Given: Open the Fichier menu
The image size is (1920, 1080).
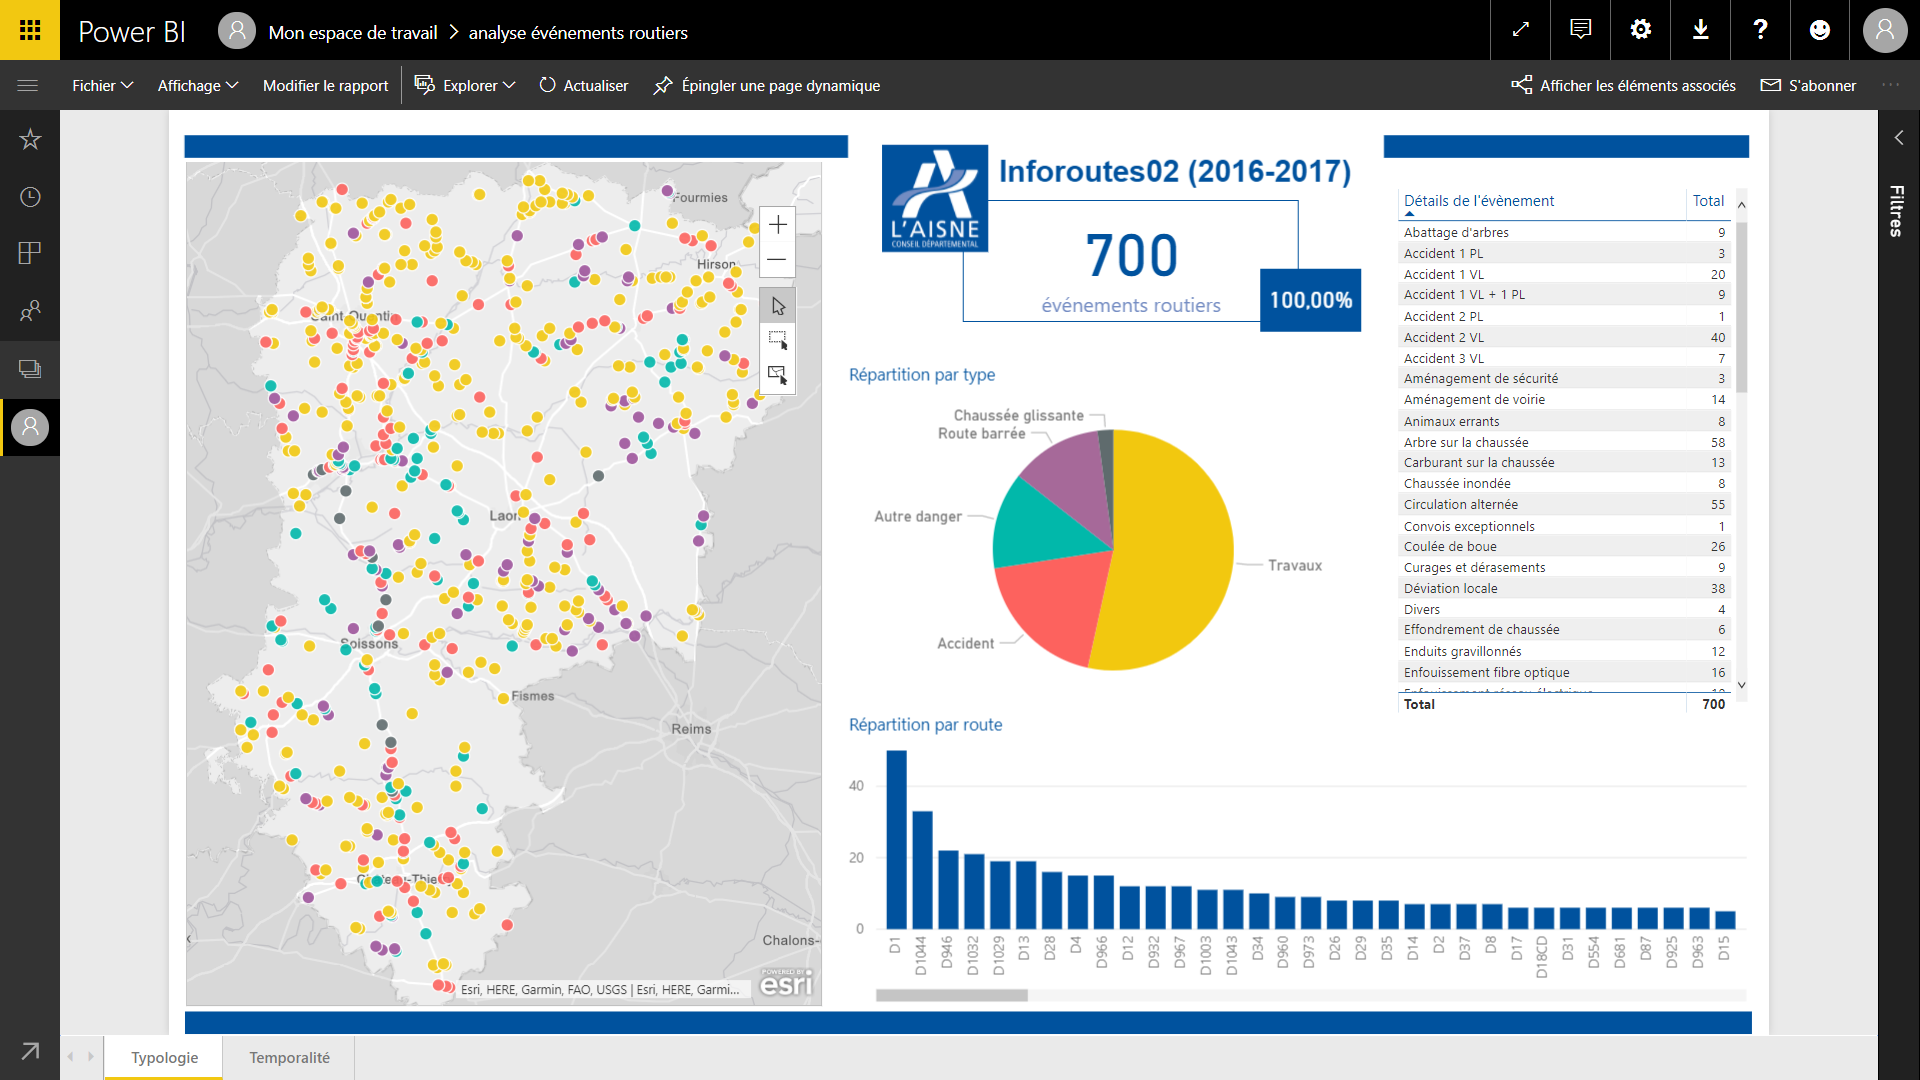Looking at the screenshot, I should [102, 86].
